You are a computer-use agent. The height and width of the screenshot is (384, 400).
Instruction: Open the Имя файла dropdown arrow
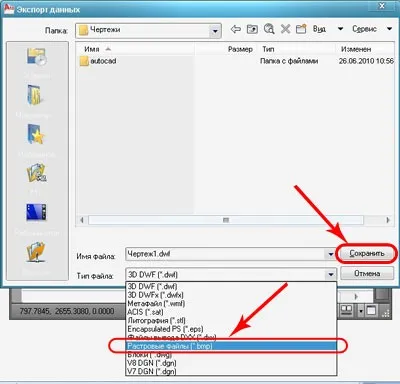(331, 254)
